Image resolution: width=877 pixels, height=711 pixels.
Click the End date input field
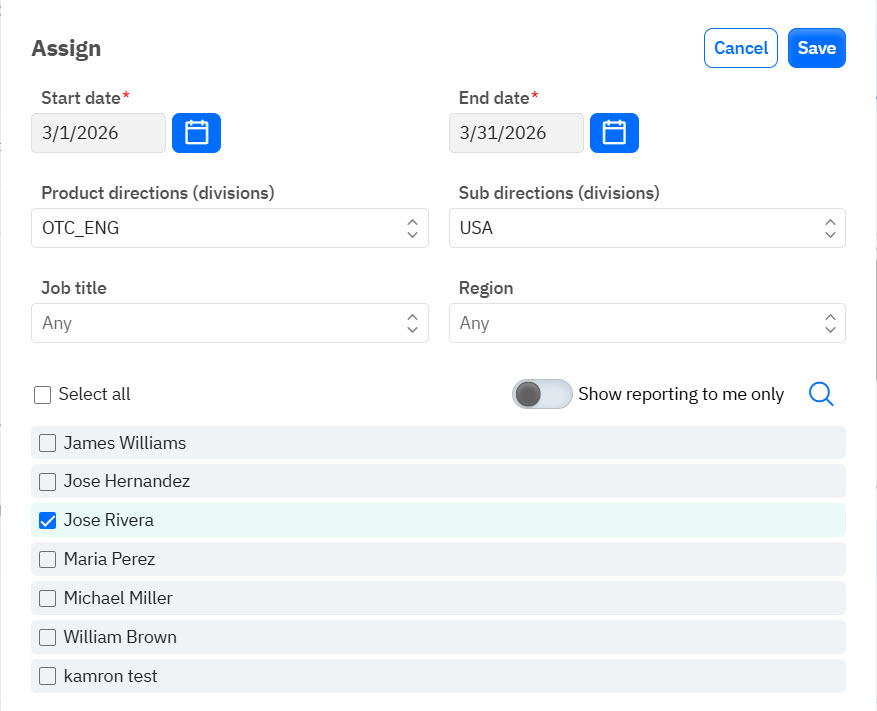[516, 133]
